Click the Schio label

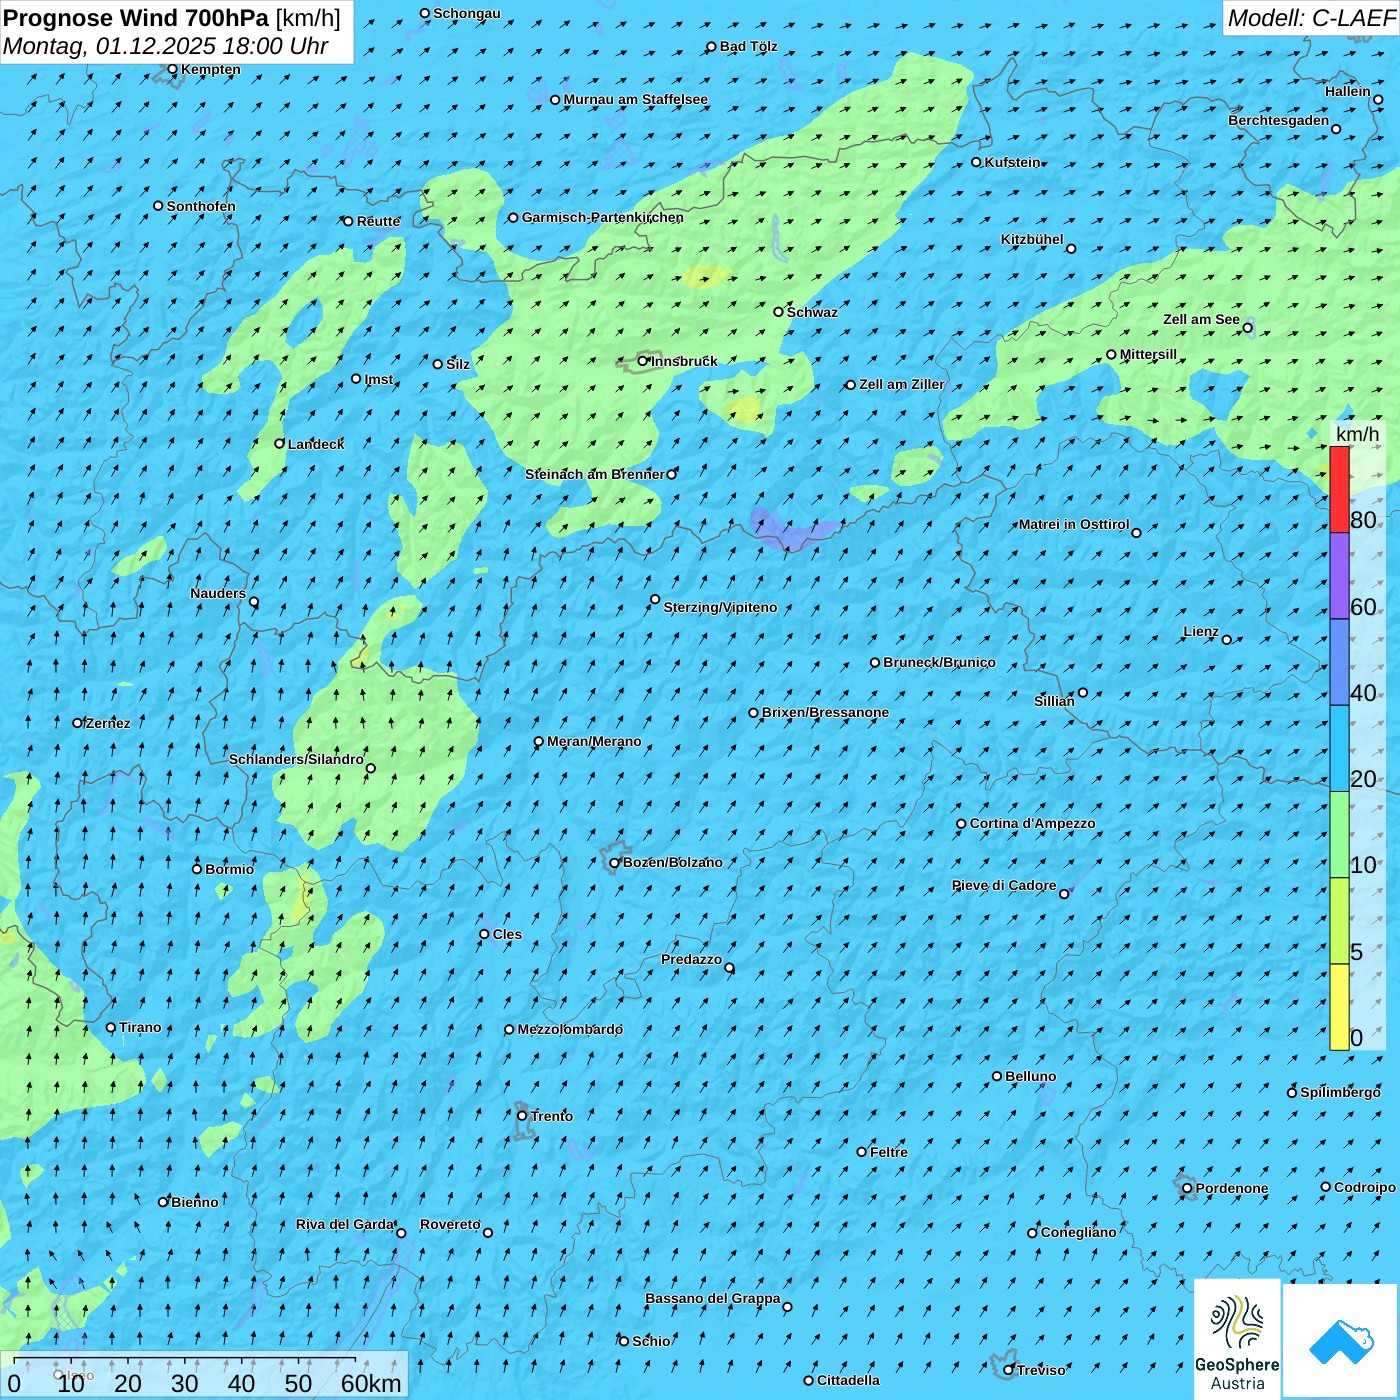[x=651, y=1341]
